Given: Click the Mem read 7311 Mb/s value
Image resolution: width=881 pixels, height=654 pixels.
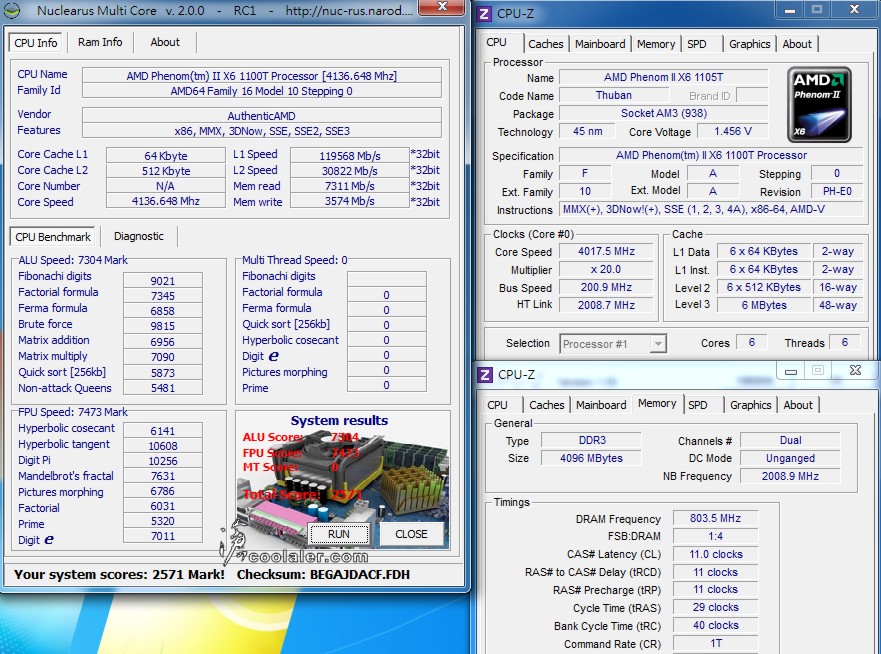Looking at the screenshot, I should tap(349, 185).
